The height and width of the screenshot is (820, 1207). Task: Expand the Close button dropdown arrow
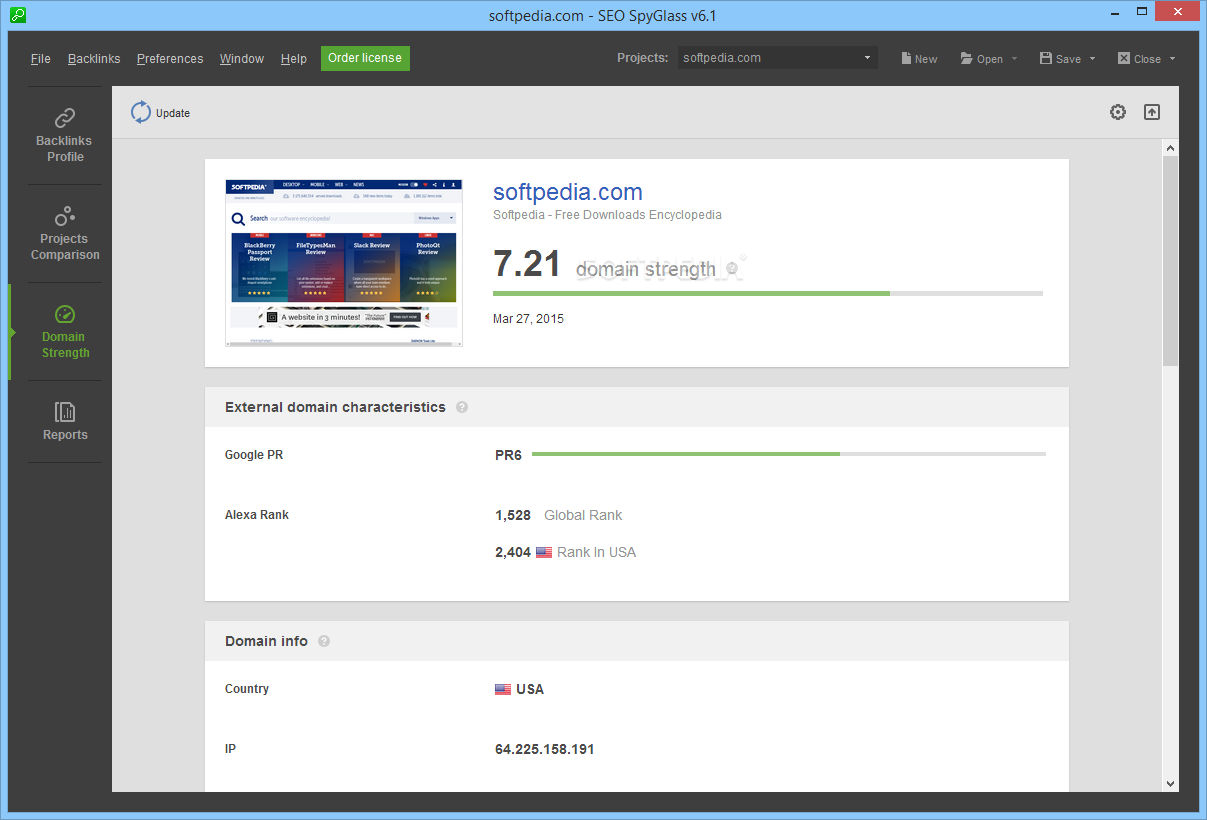point(1172,58)
